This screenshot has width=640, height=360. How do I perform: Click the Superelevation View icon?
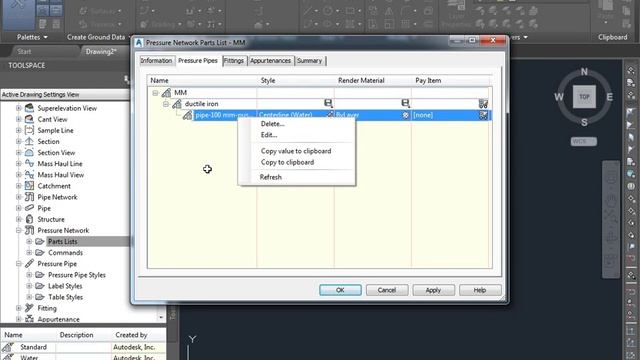[29, 108]
